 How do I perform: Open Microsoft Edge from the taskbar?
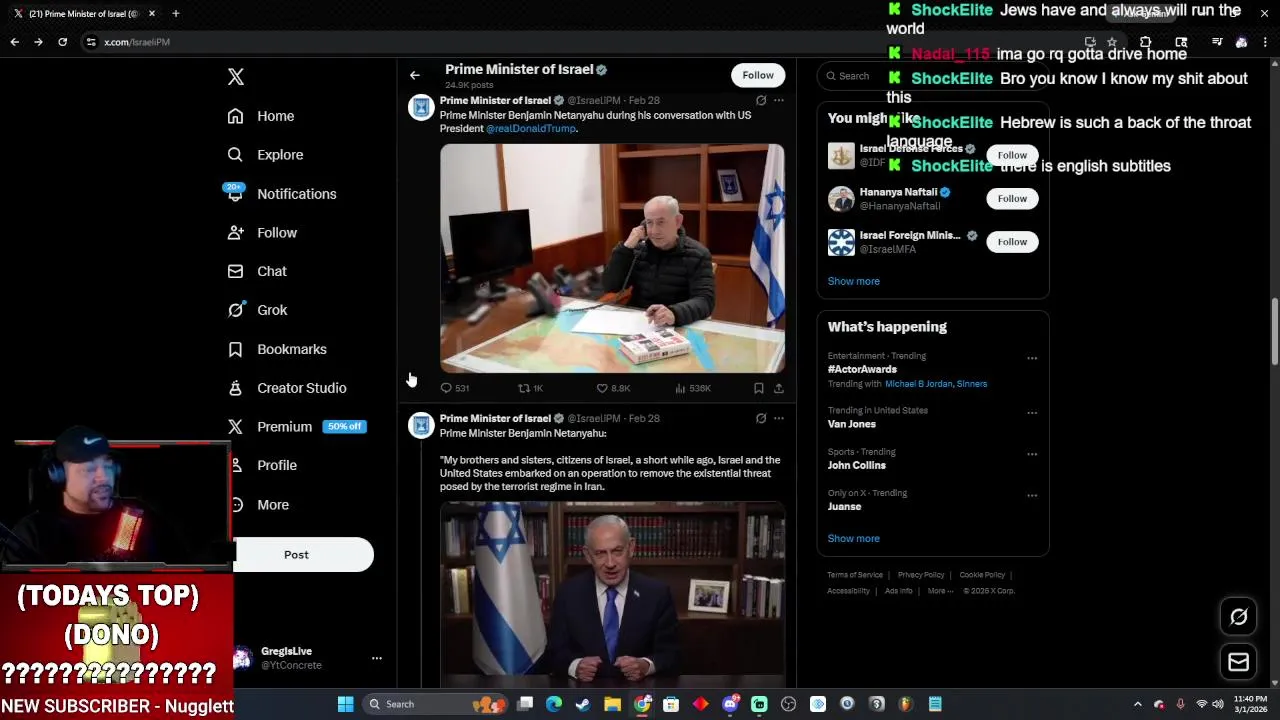pyautogui.click(x=554, y=704)
